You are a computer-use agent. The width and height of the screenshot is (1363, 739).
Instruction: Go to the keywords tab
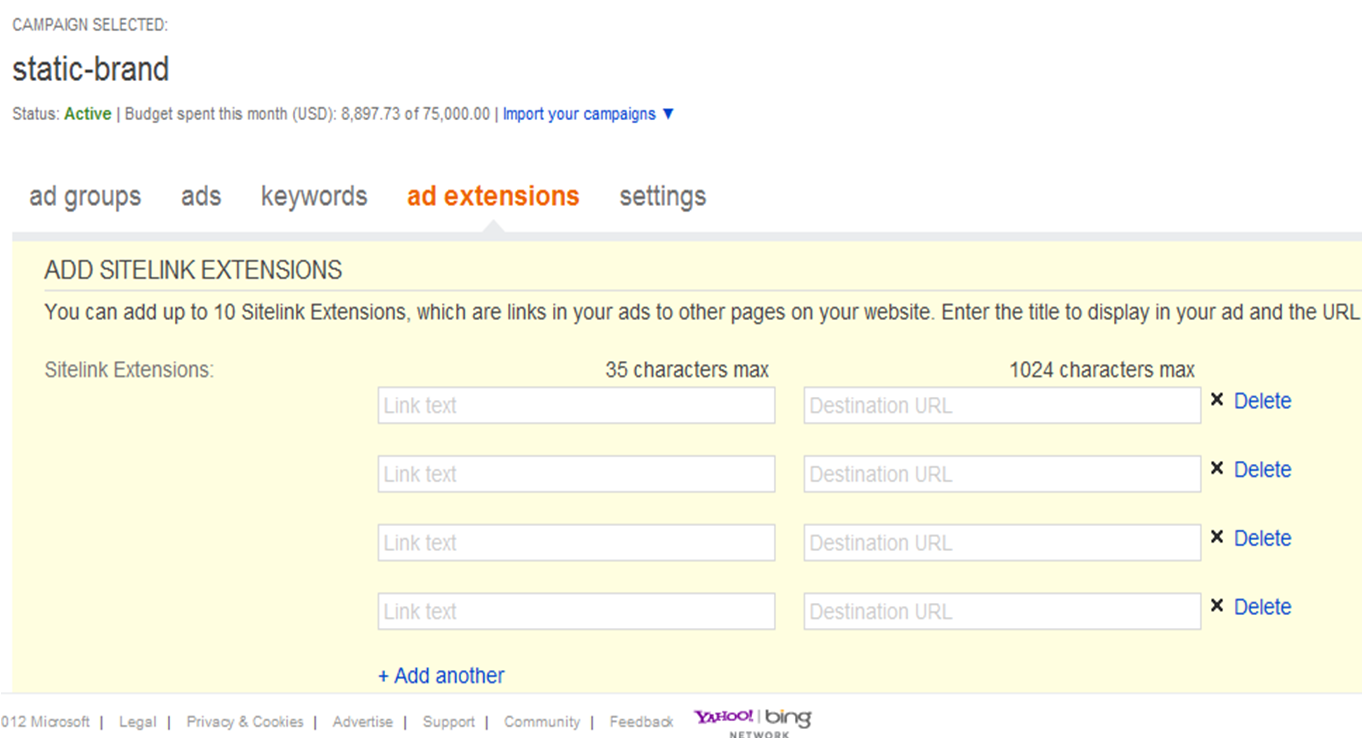pyautogui.click(x=314, y=197)
